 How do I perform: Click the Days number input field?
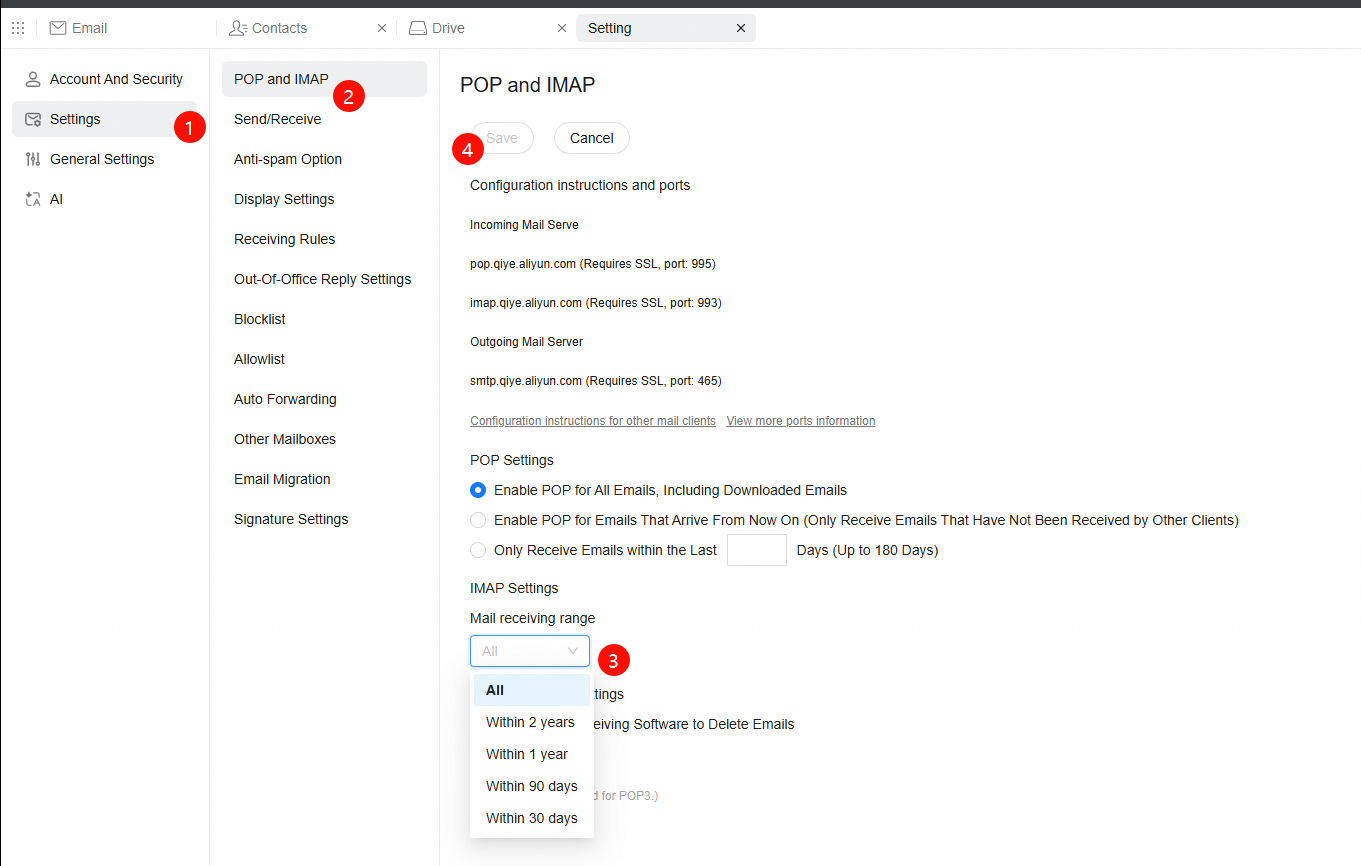(757, 550)
